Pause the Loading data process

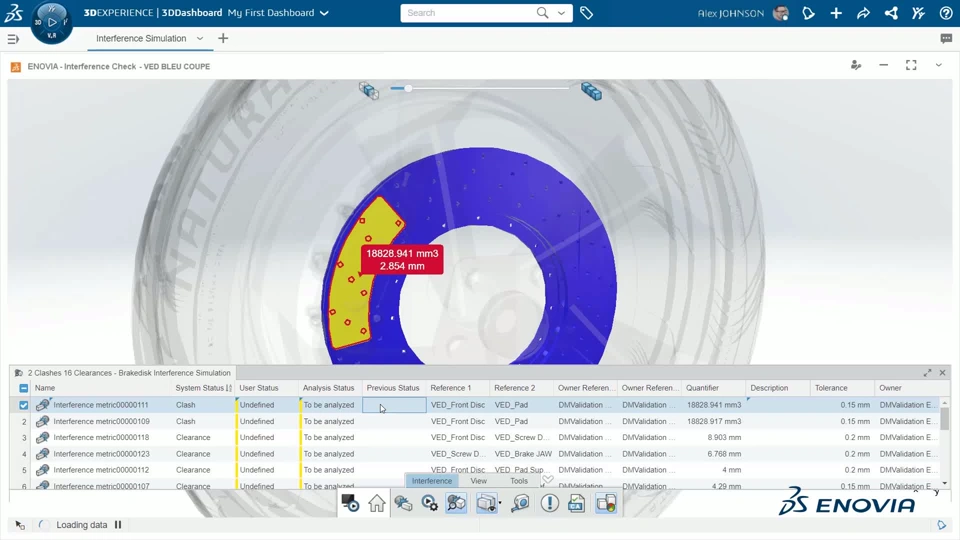118,525
